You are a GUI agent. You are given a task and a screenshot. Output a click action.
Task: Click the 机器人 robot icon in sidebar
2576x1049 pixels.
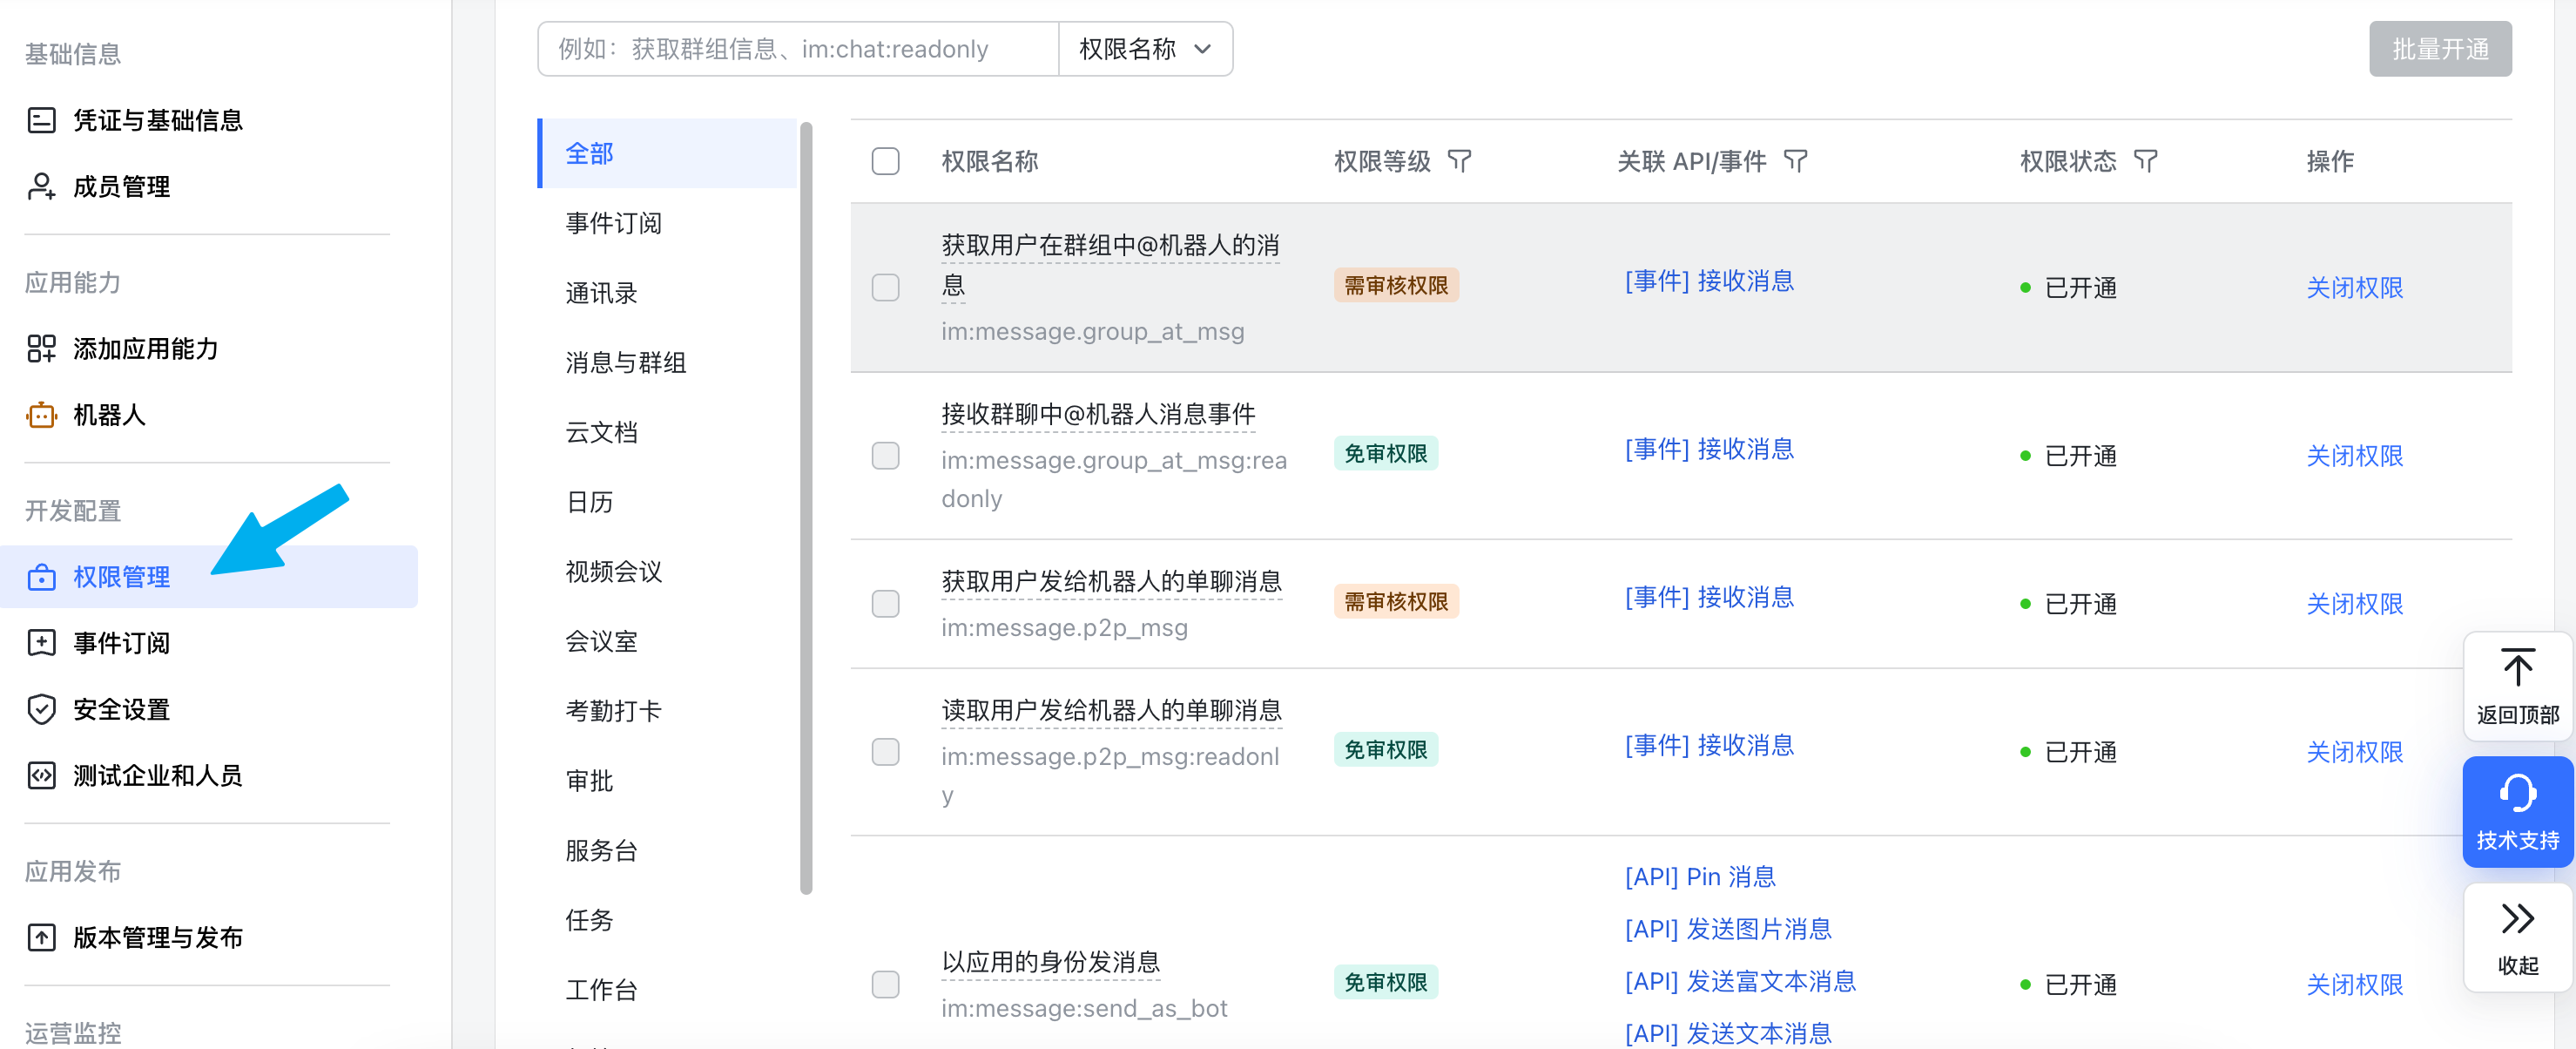coord(41,414)
